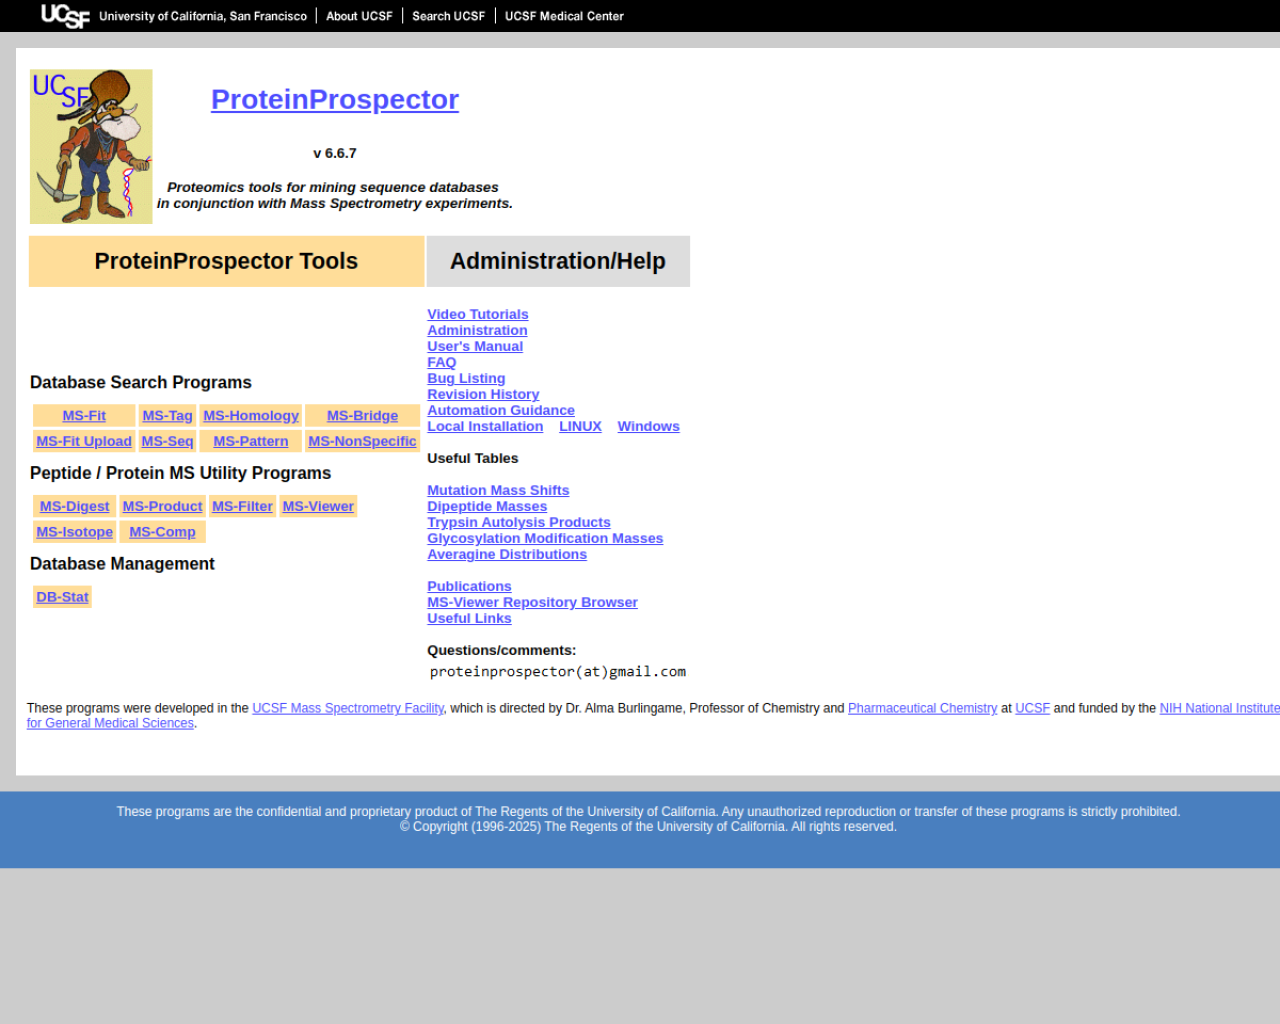
Task: Open the ProteinProspector title link
Action: point(335,99)
